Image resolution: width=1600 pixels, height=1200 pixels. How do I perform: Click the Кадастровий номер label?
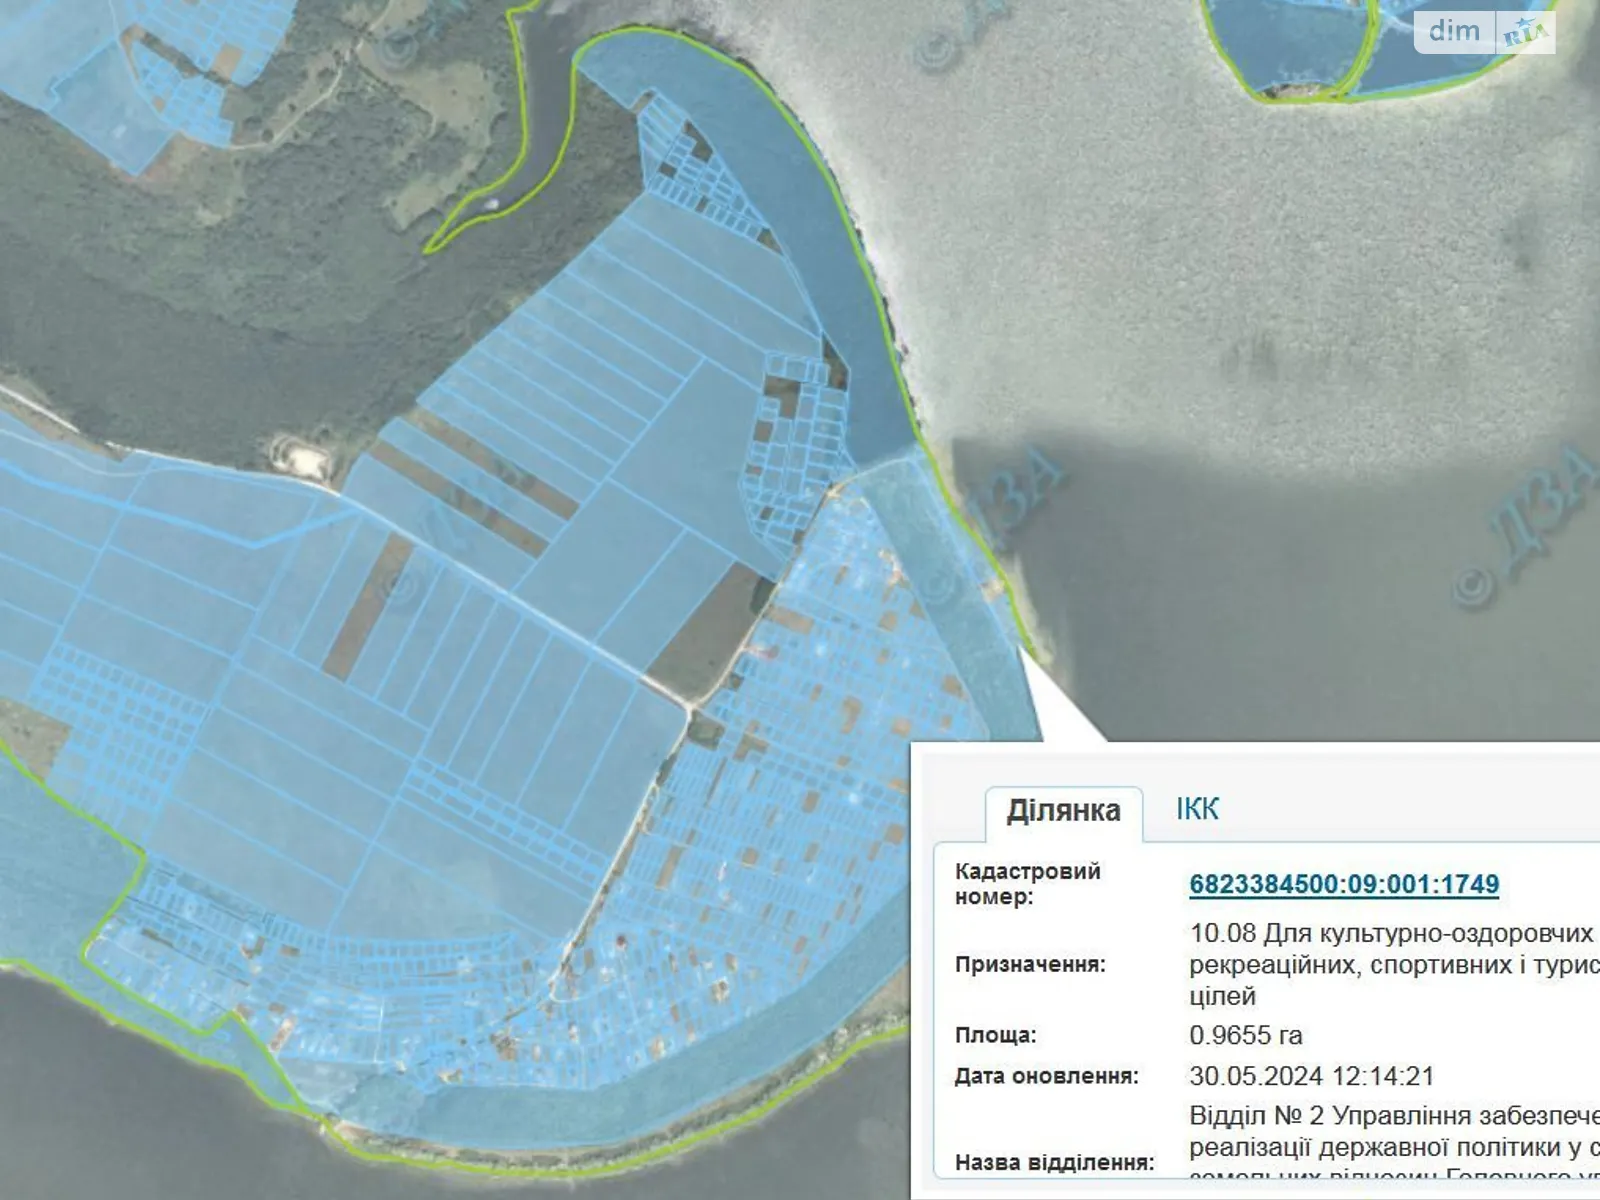click(x=1027, y=883)
